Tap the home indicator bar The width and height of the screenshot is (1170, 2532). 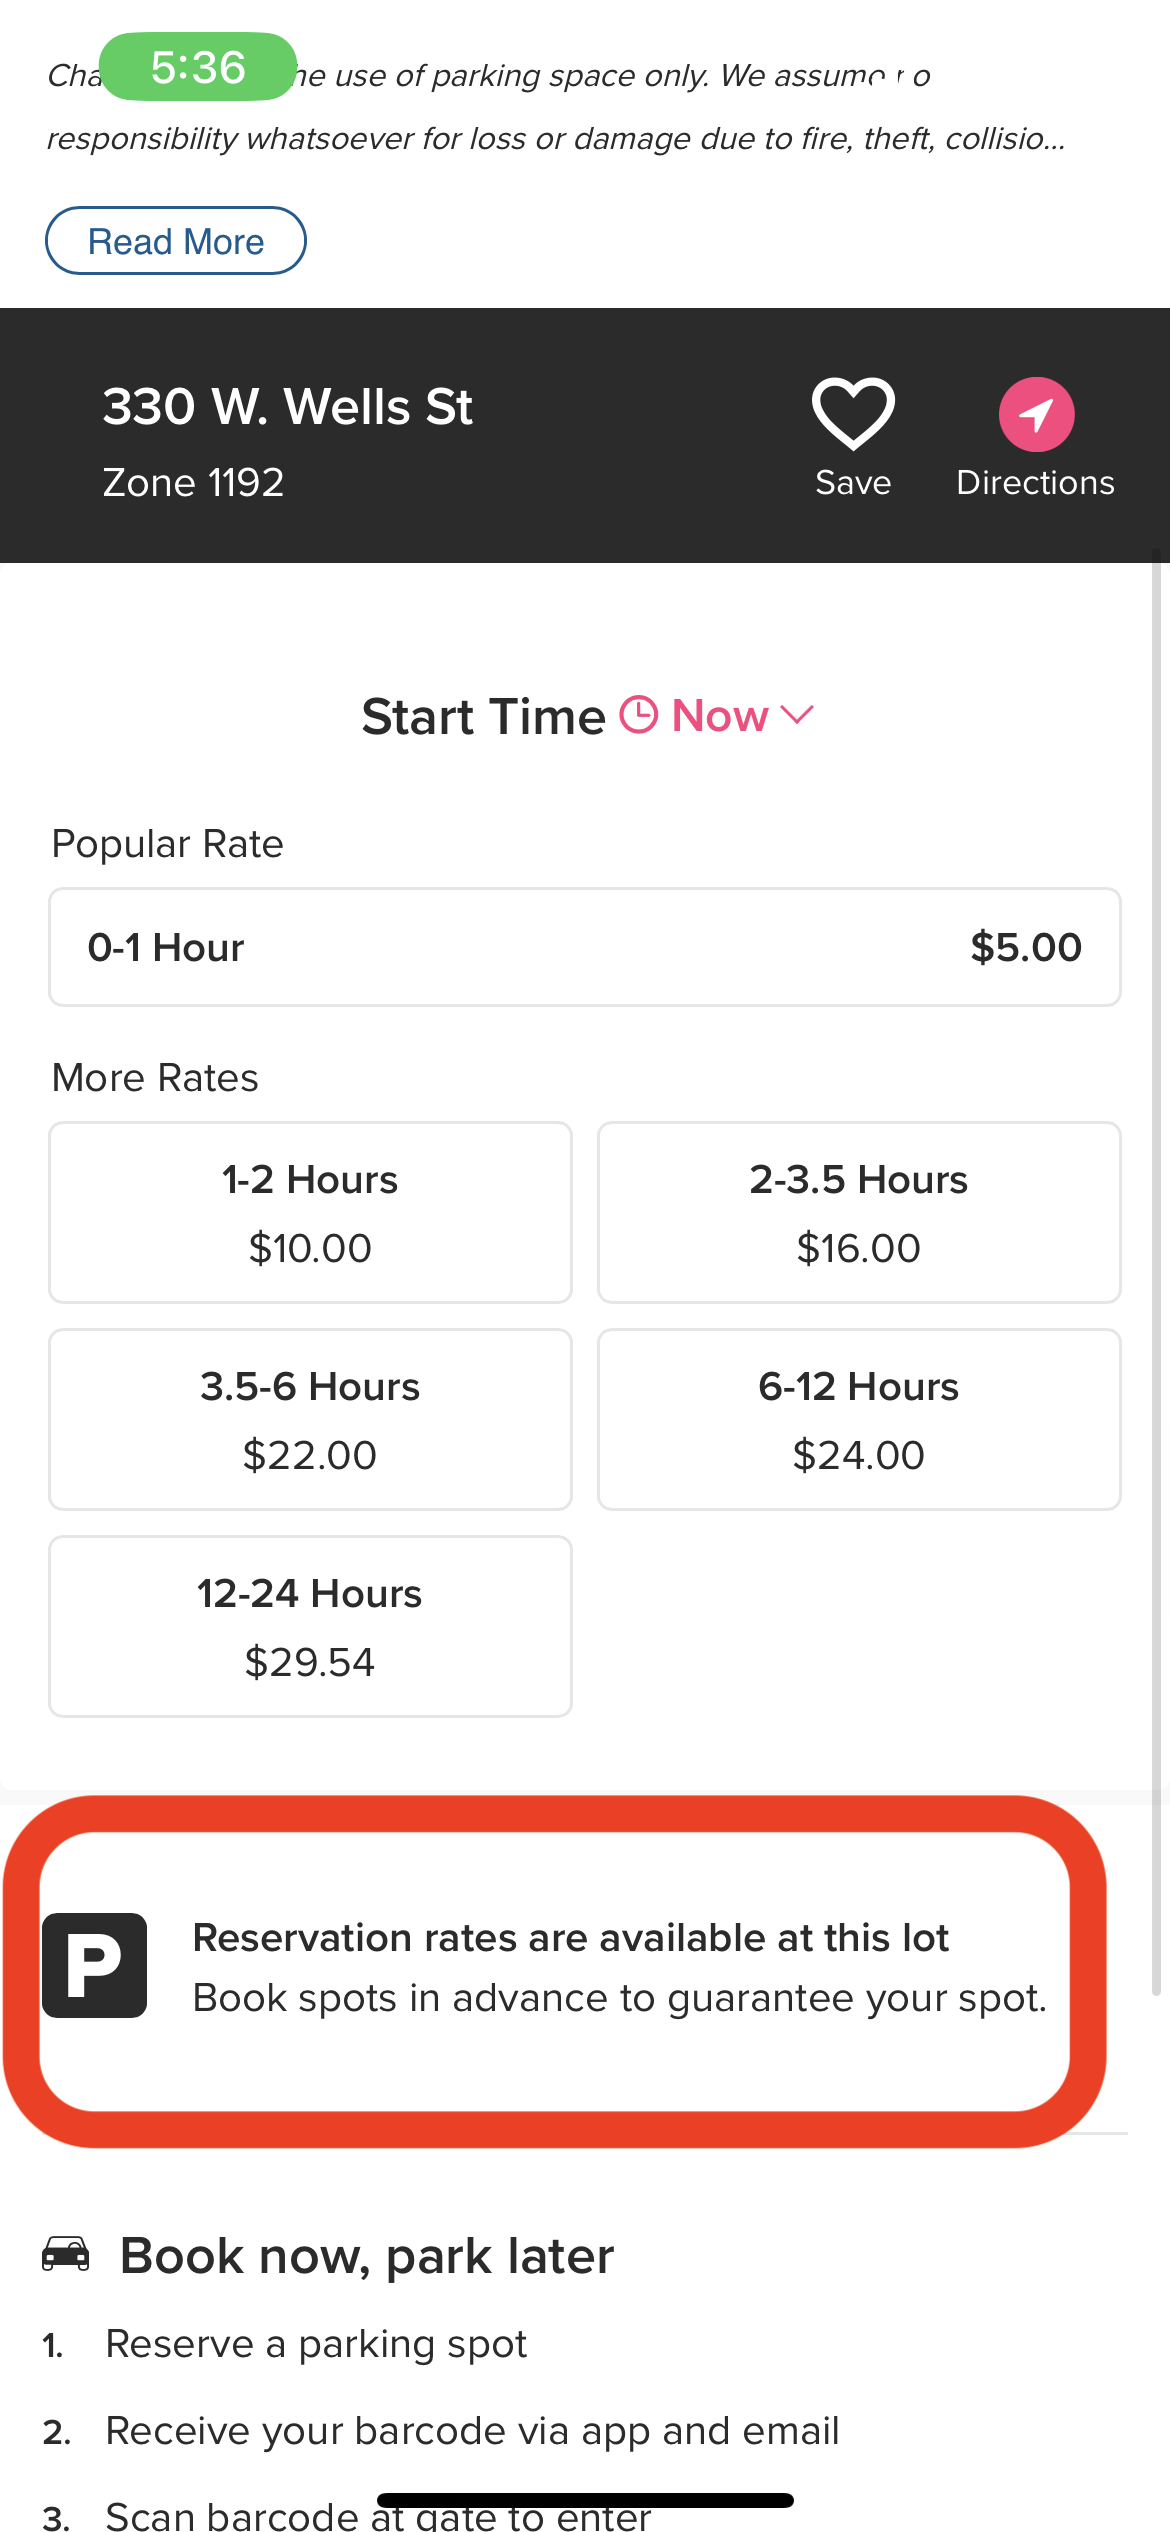[585, 2500]
